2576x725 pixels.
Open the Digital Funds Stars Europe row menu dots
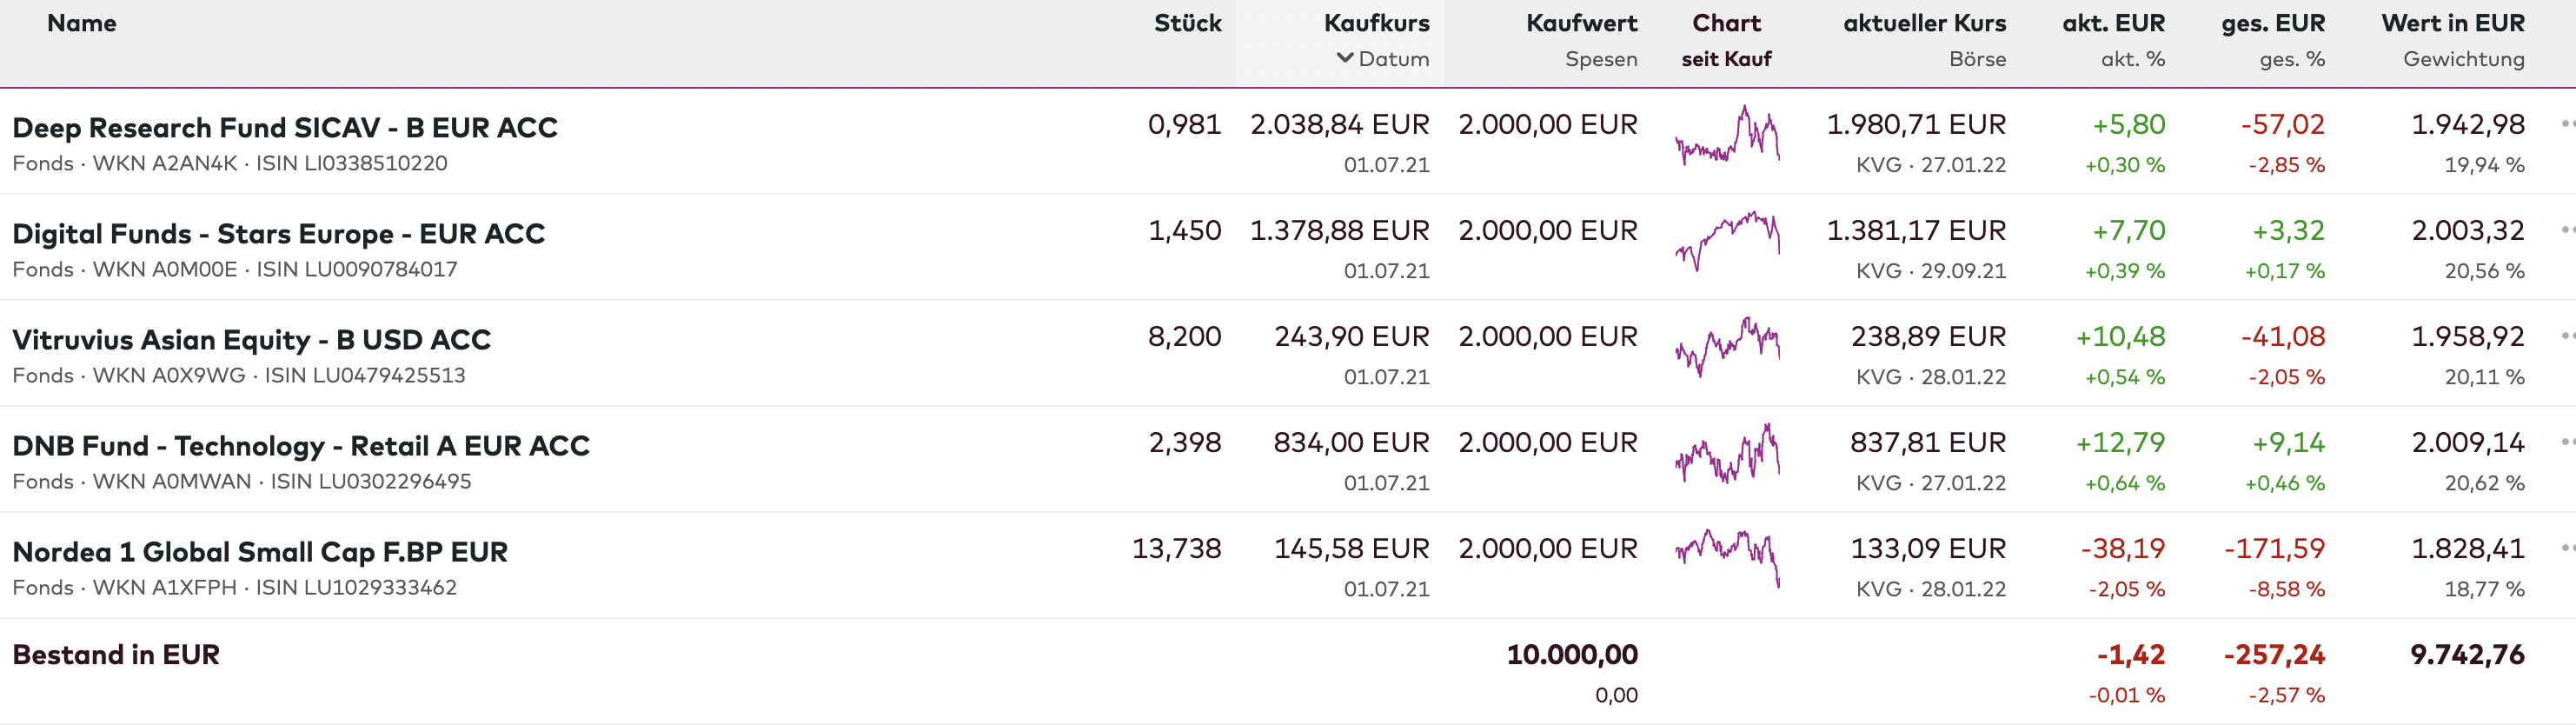(x=2567, y=231)
